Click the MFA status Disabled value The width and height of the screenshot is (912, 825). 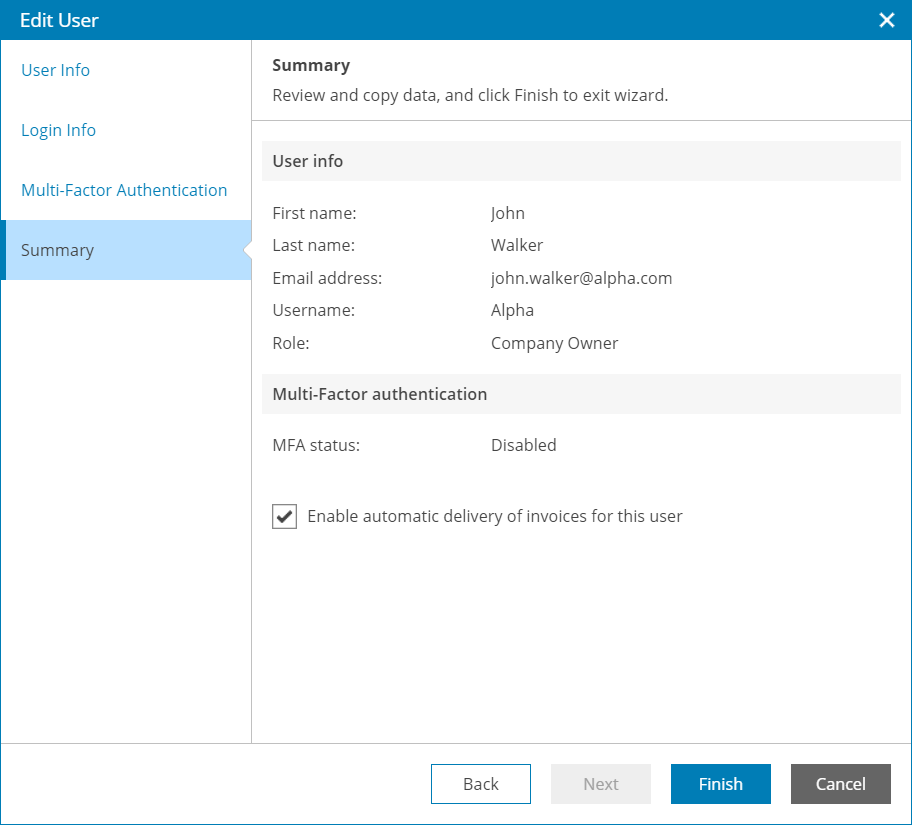[523, 445]
